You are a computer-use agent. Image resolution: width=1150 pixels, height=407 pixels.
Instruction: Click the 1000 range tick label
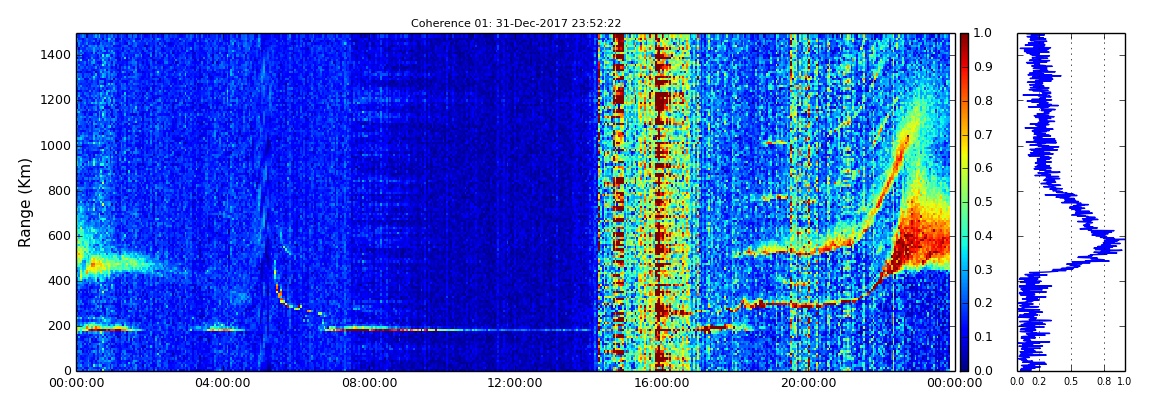[56, 146]
